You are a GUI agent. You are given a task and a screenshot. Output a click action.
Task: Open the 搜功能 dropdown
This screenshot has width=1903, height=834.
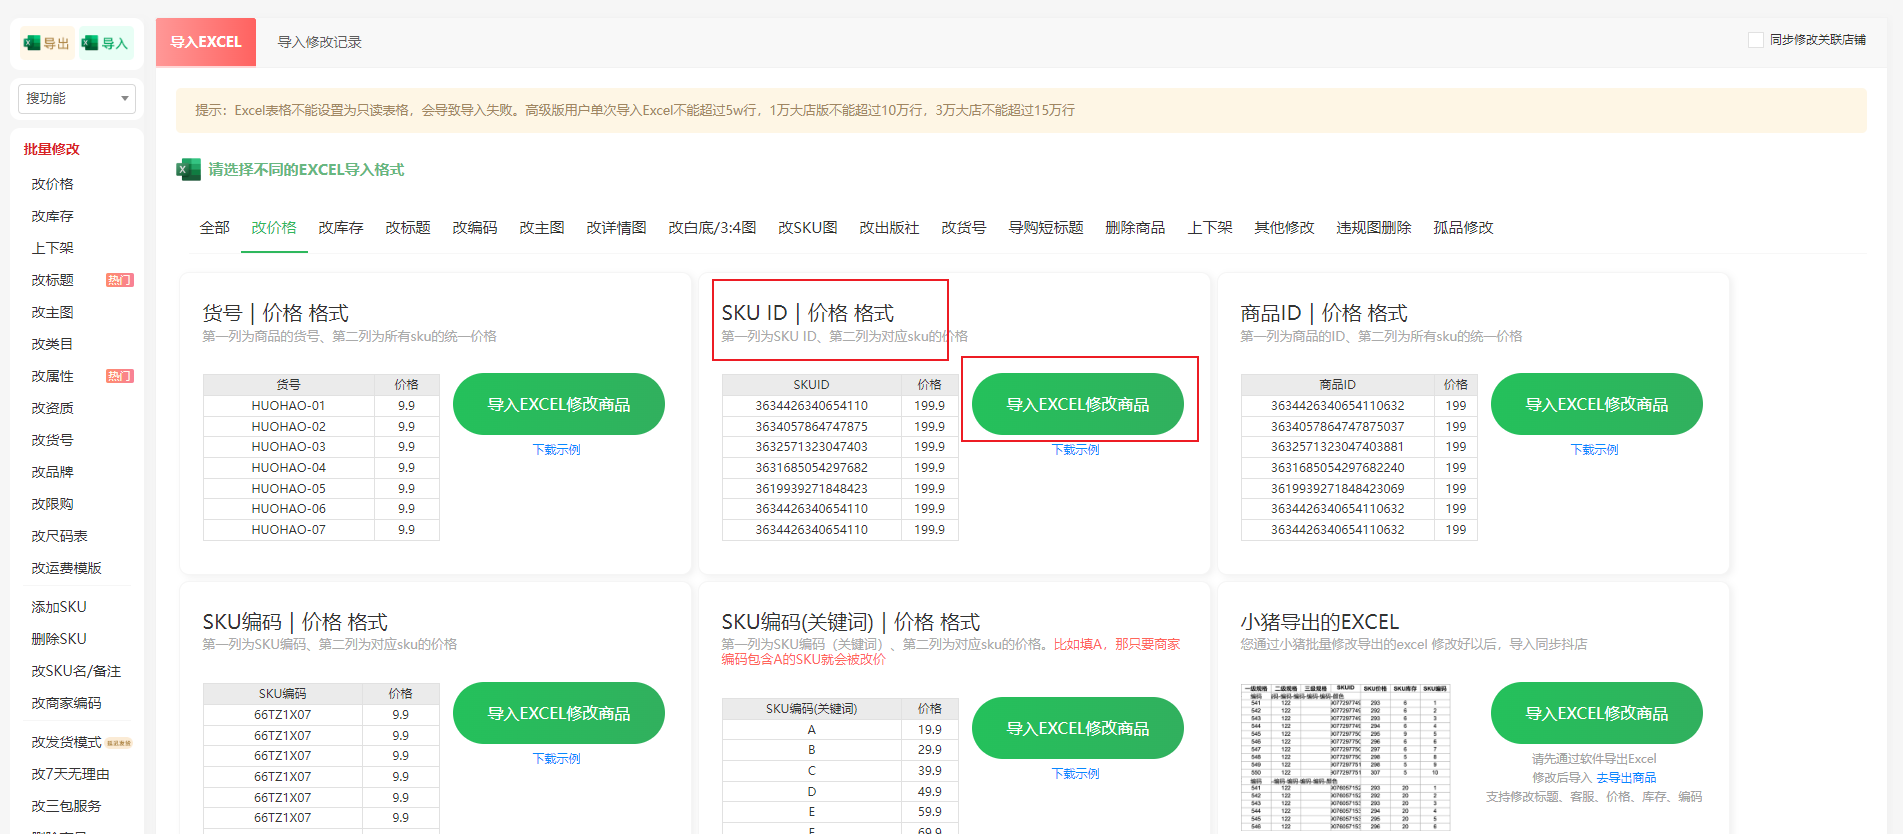pos(77,98)
